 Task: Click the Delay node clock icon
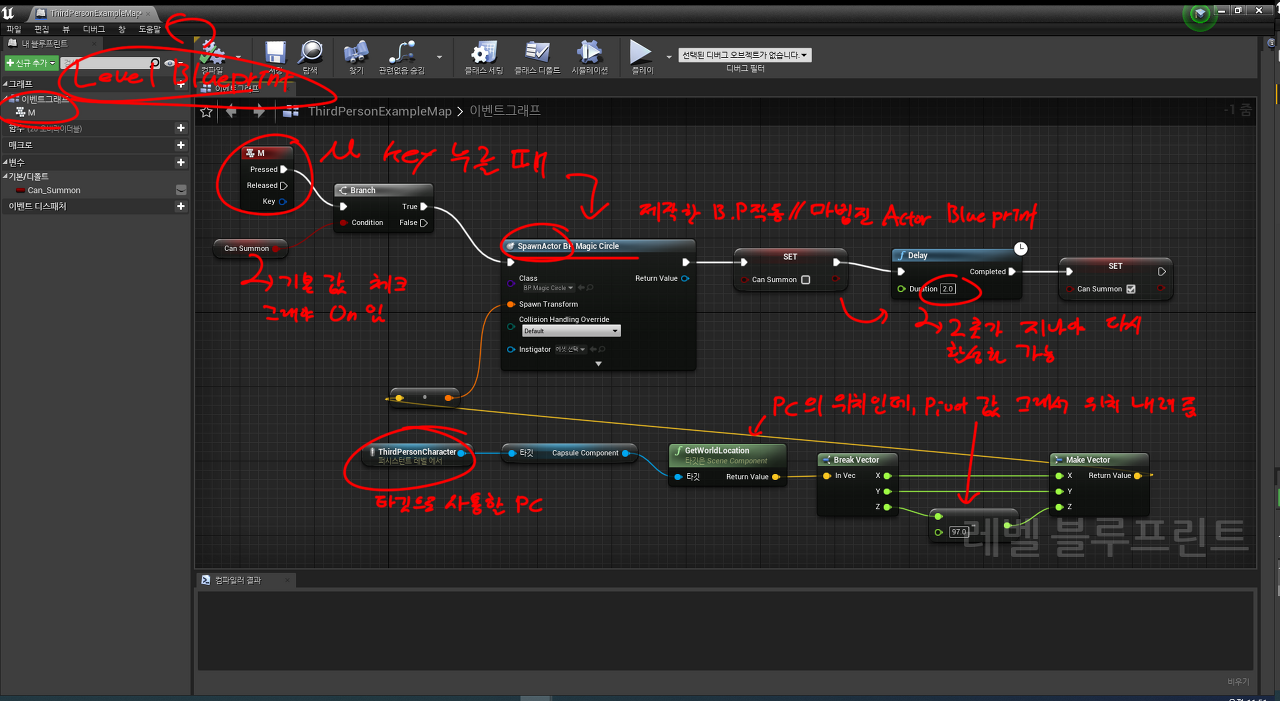point(1020,248)
